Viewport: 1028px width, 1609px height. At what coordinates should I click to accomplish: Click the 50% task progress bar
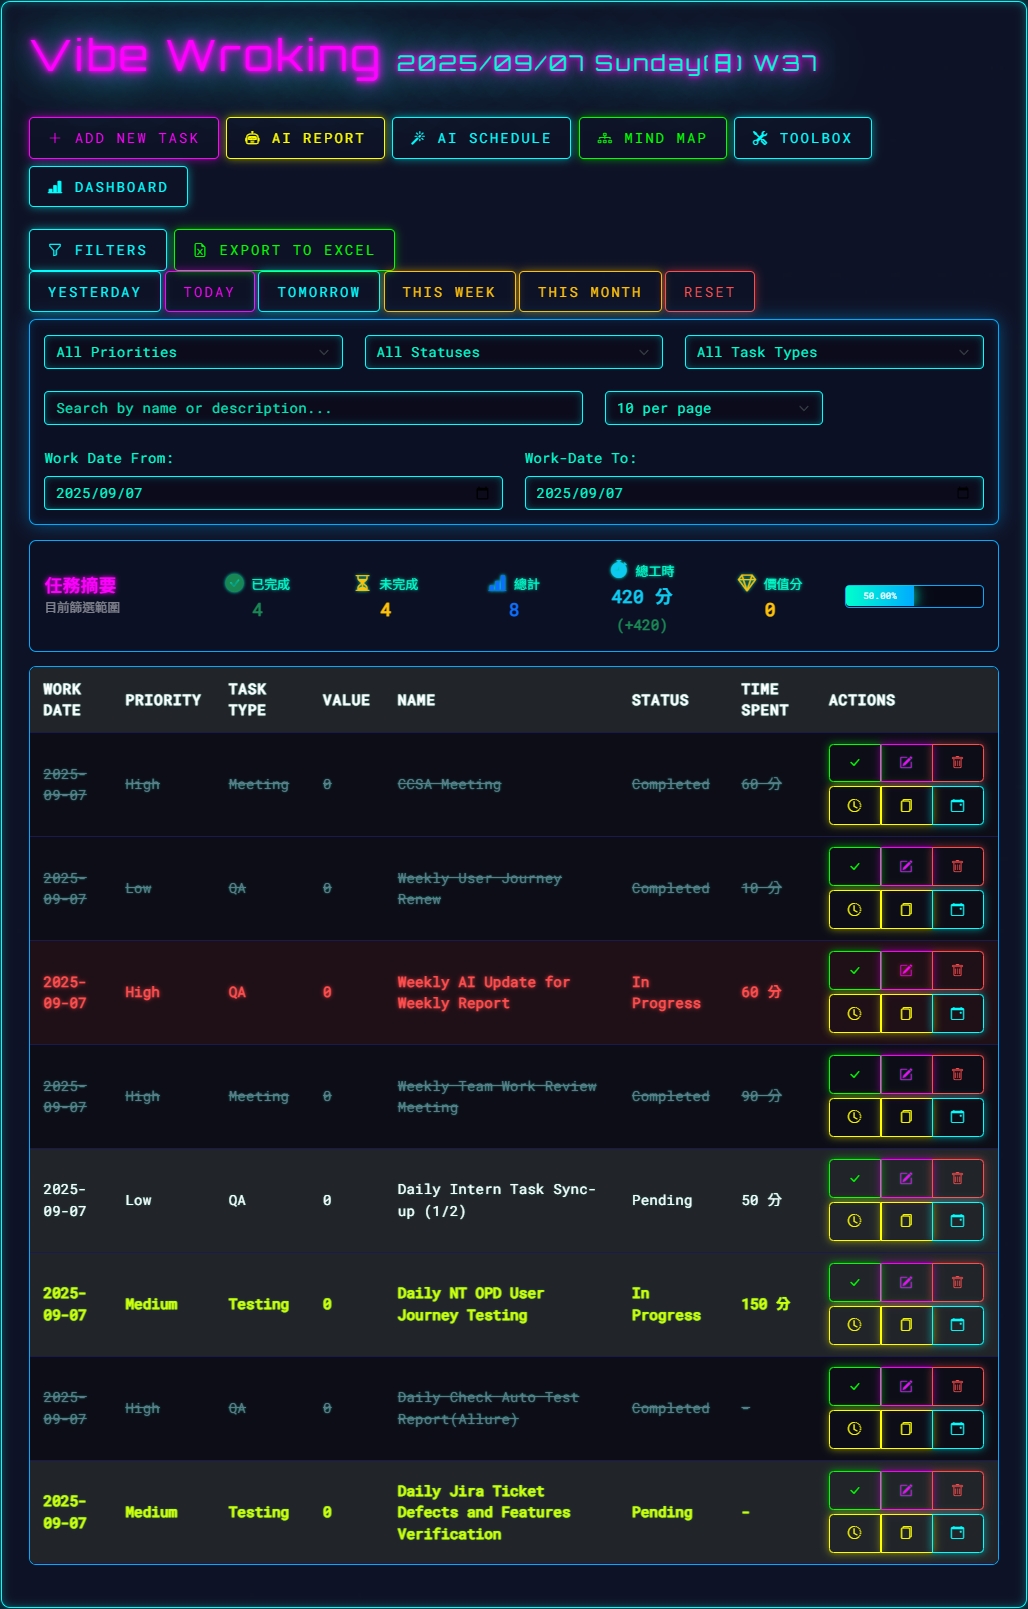pyautogui.click(x=913, y=596)
